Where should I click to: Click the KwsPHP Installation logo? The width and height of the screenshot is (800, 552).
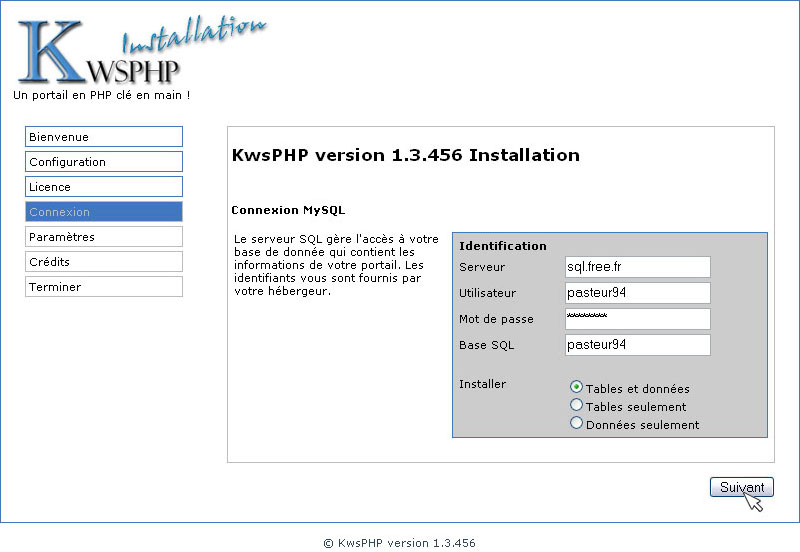(142, 50)
